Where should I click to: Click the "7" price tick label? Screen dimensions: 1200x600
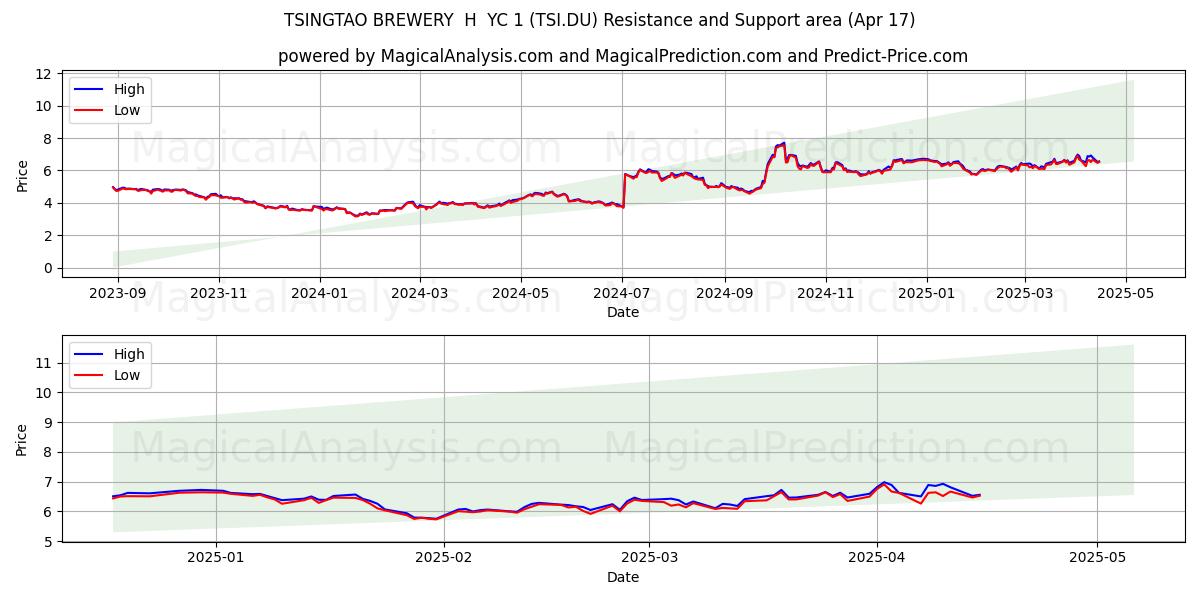tap(48, 482)
